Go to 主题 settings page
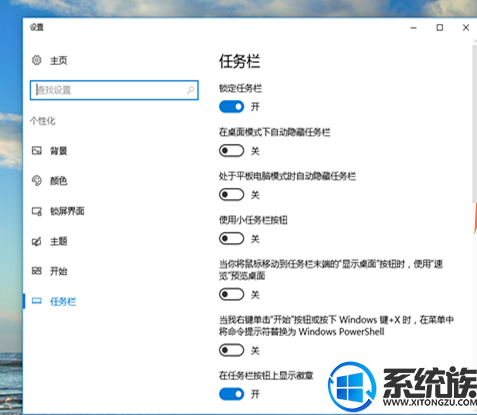The width and height of the screenshot is (477, 415). pos(59,241)
